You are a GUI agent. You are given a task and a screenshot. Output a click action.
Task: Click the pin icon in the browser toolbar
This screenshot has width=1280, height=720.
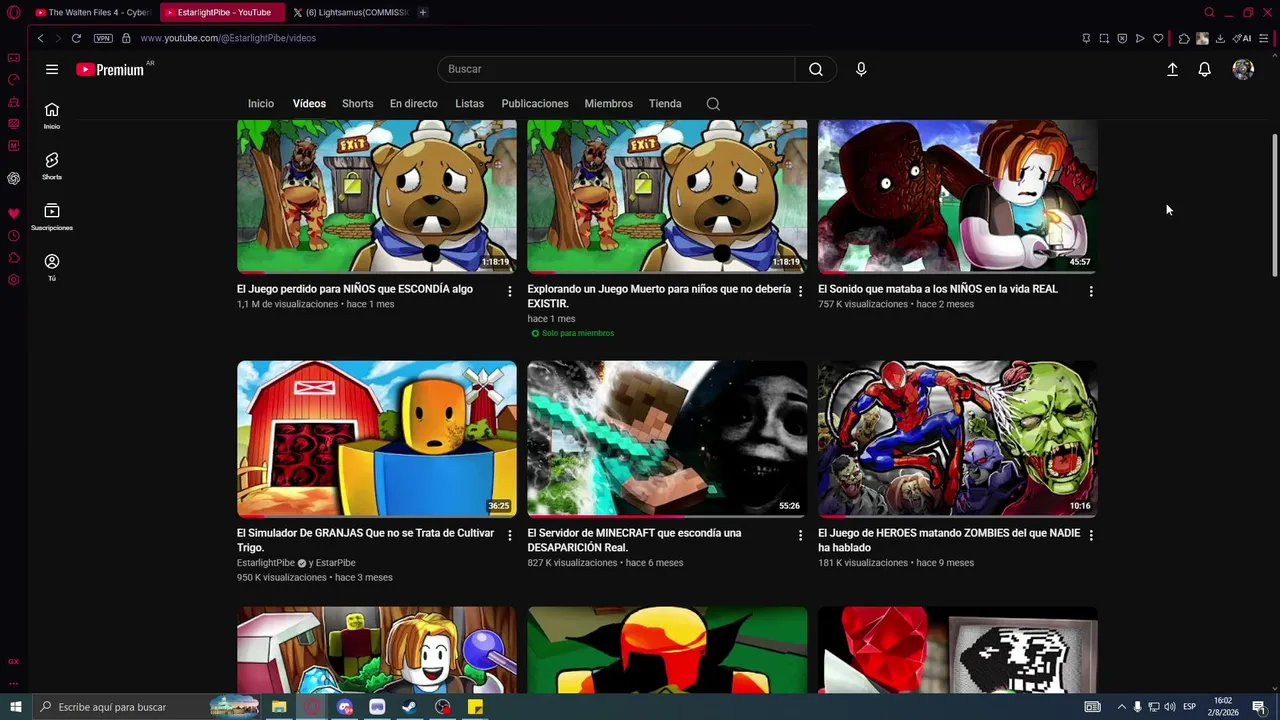click(x=1086, y=38)
